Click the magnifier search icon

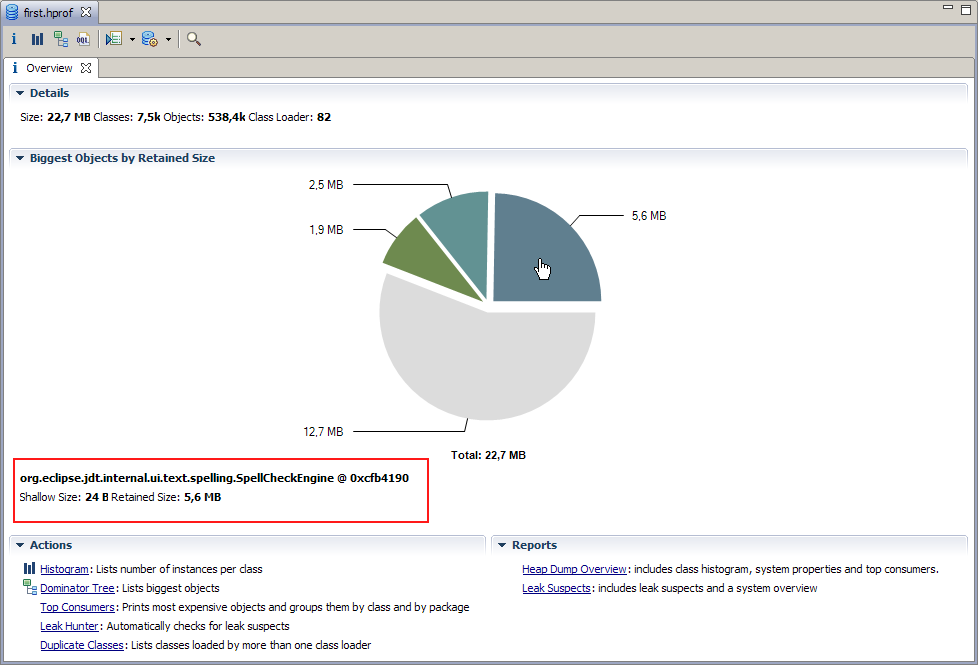[194, 39]
